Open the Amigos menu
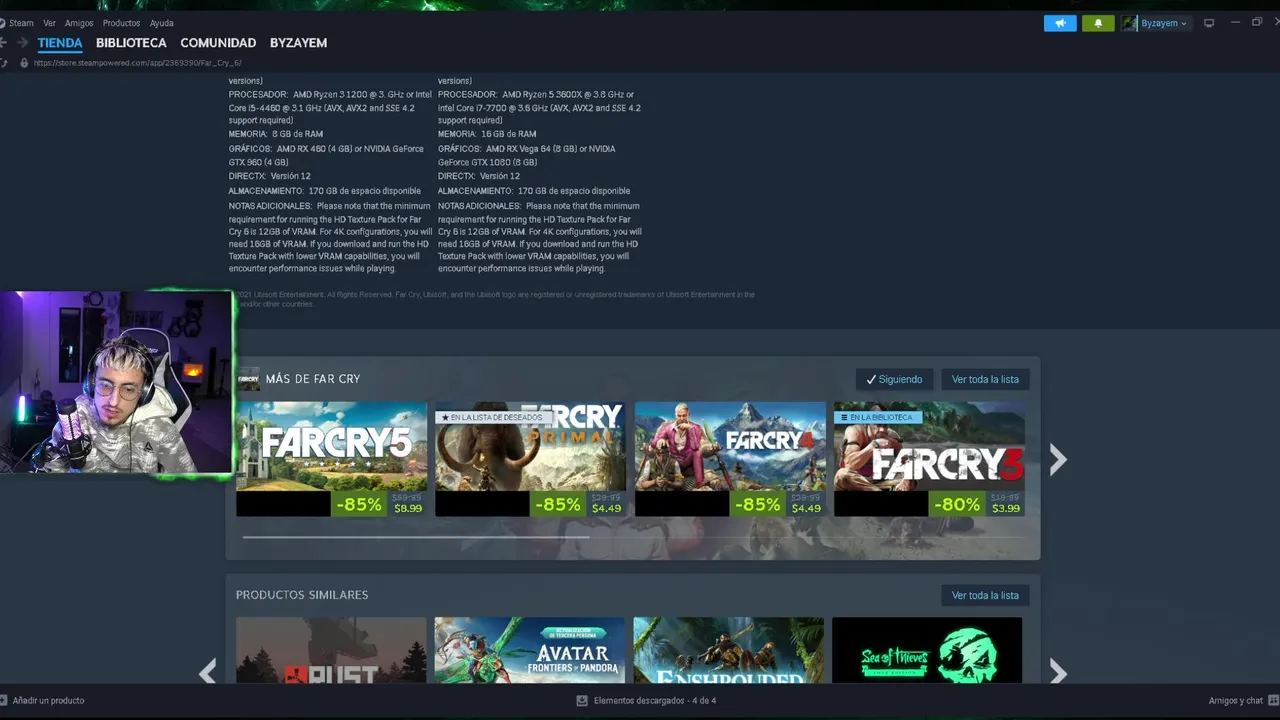 [79, 23]
